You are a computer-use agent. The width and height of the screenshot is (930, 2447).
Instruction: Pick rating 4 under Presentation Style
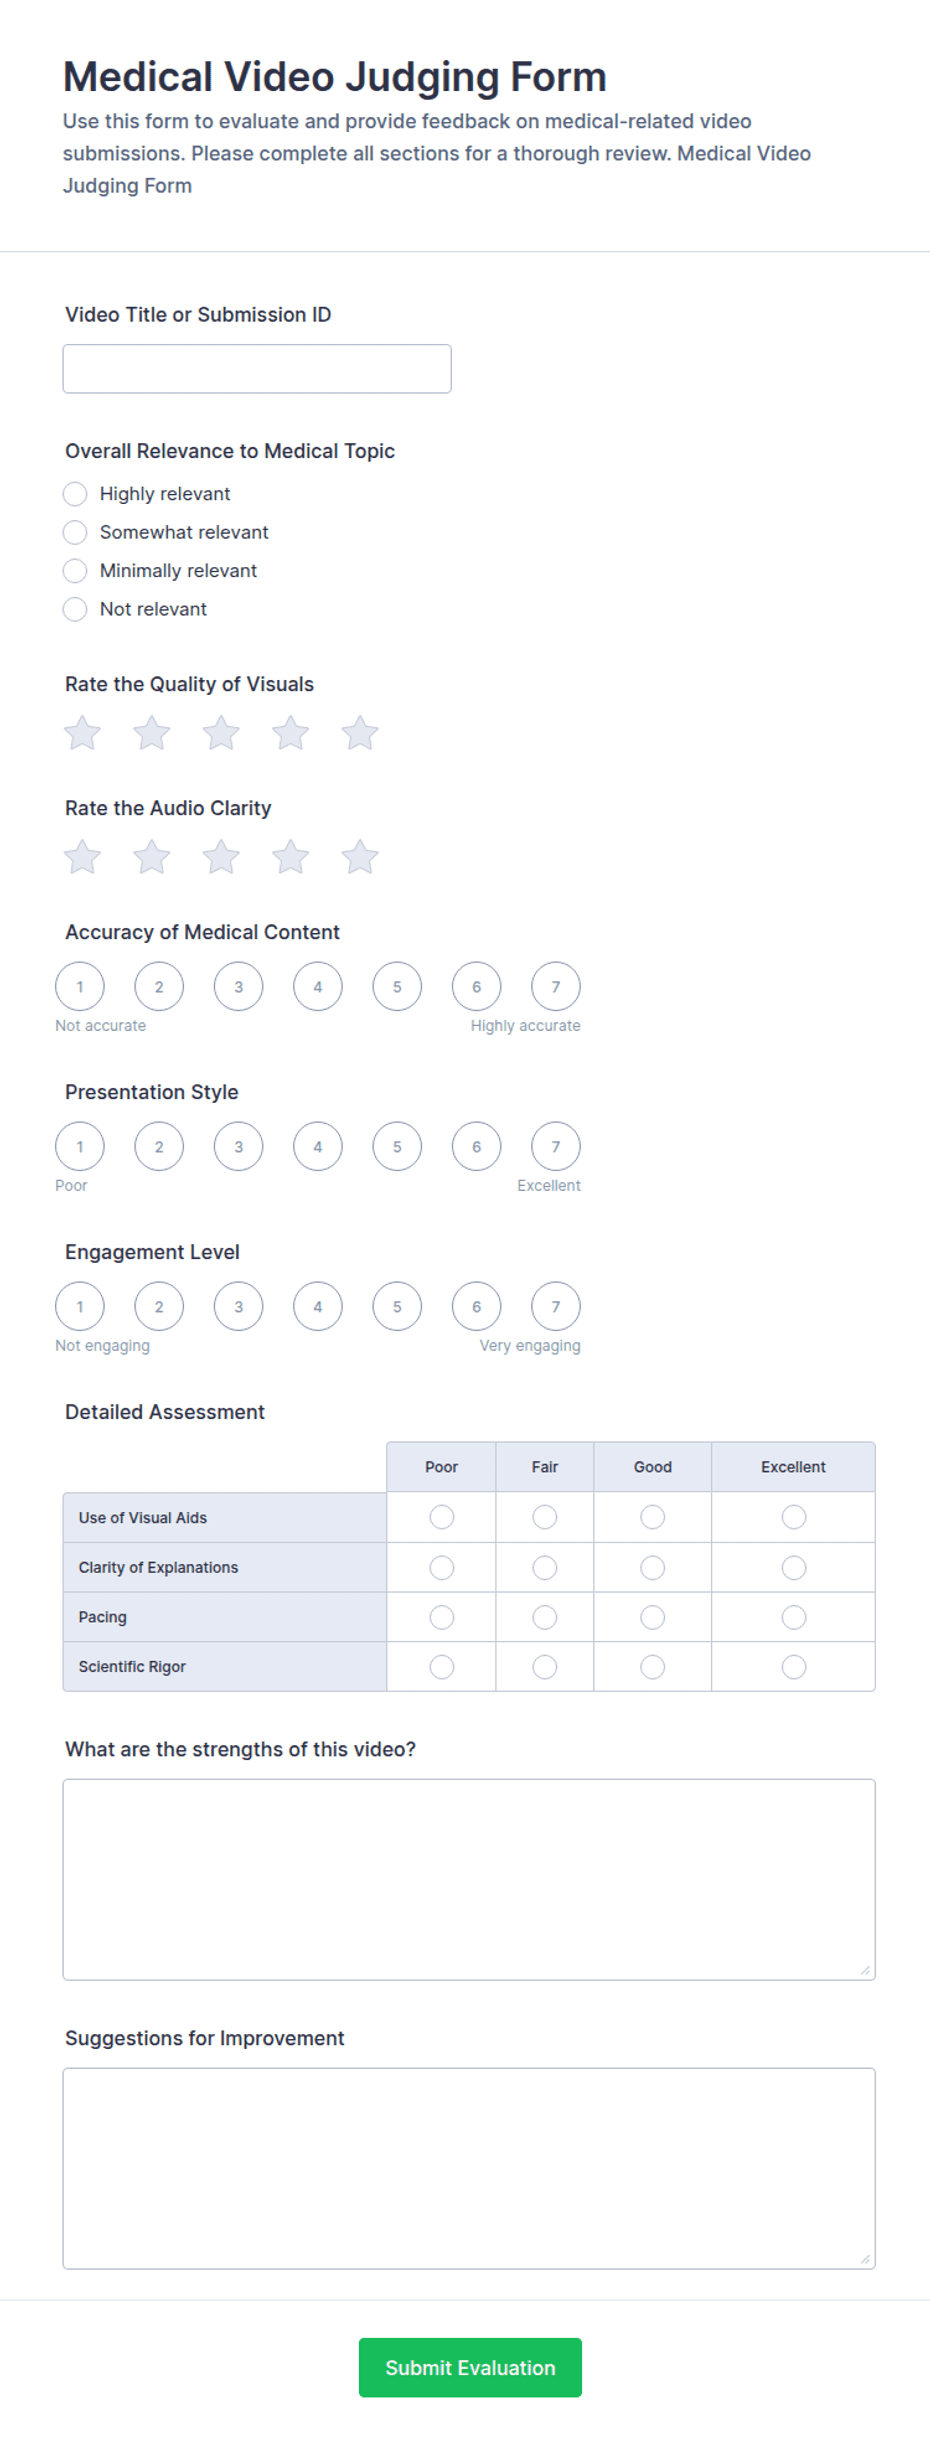click(x=318, y=1147)
